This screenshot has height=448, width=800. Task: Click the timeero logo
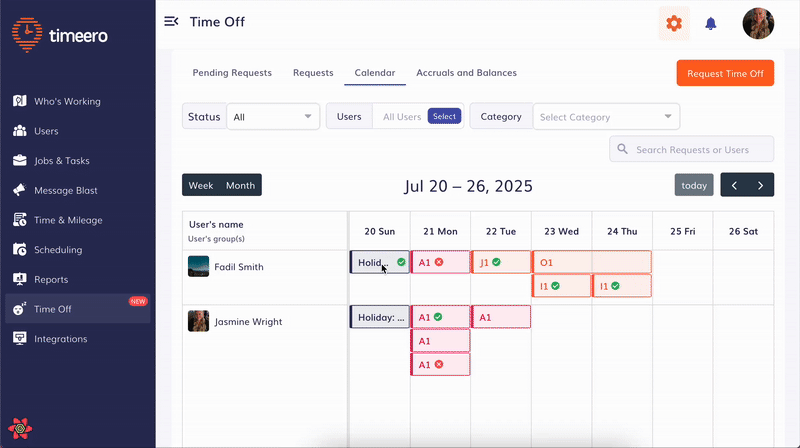point(60,35)
